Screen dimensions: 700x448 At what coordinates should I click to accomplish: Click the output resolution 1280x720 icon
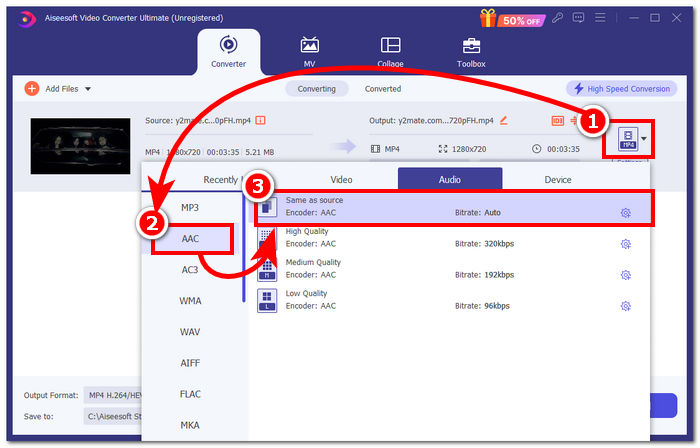pyautogui.click(x=443, y=149)
